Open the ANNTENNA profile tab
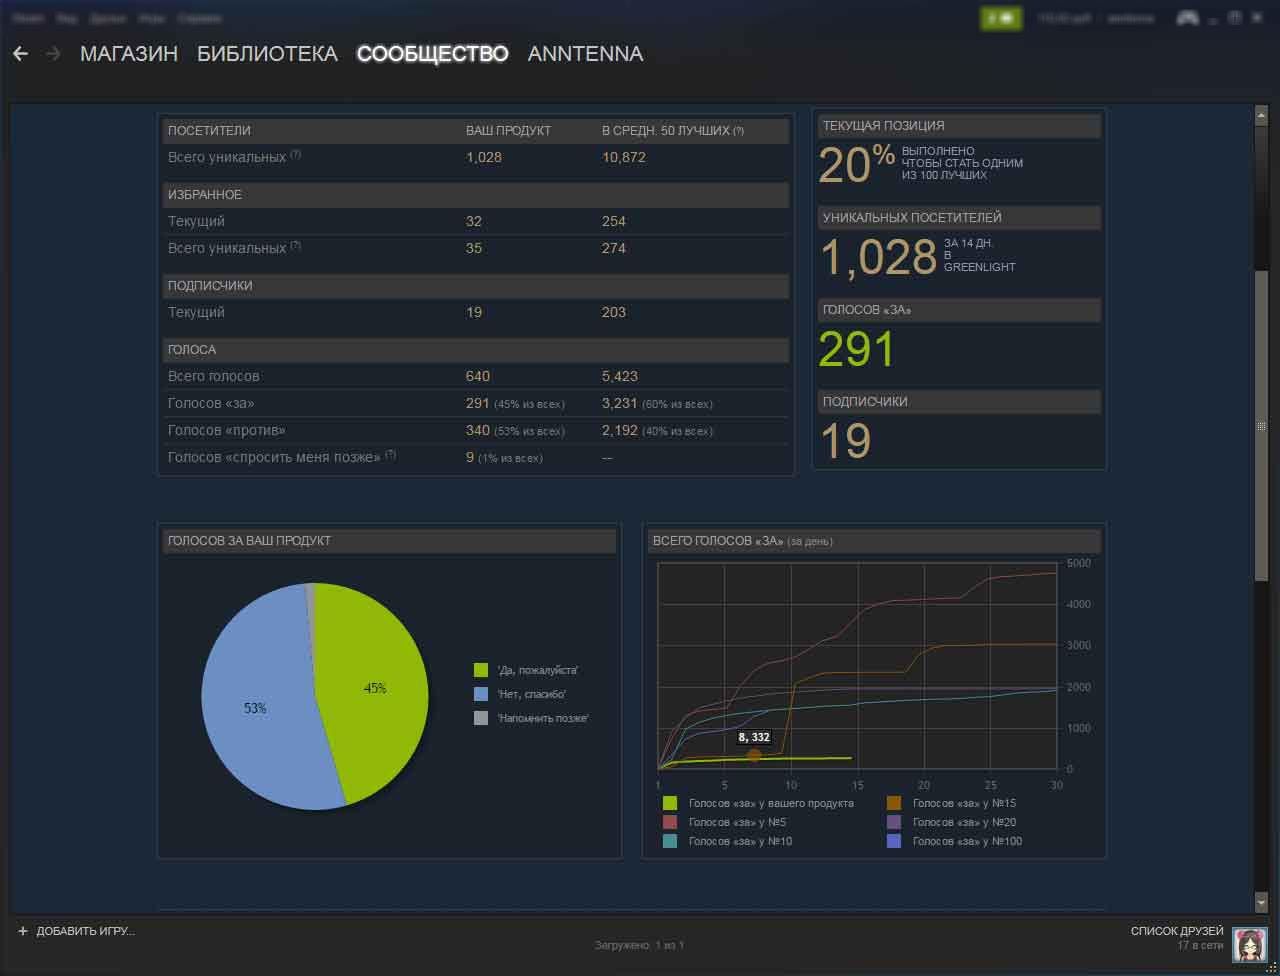The image size is (1280, 976). [x=585, y=54]
